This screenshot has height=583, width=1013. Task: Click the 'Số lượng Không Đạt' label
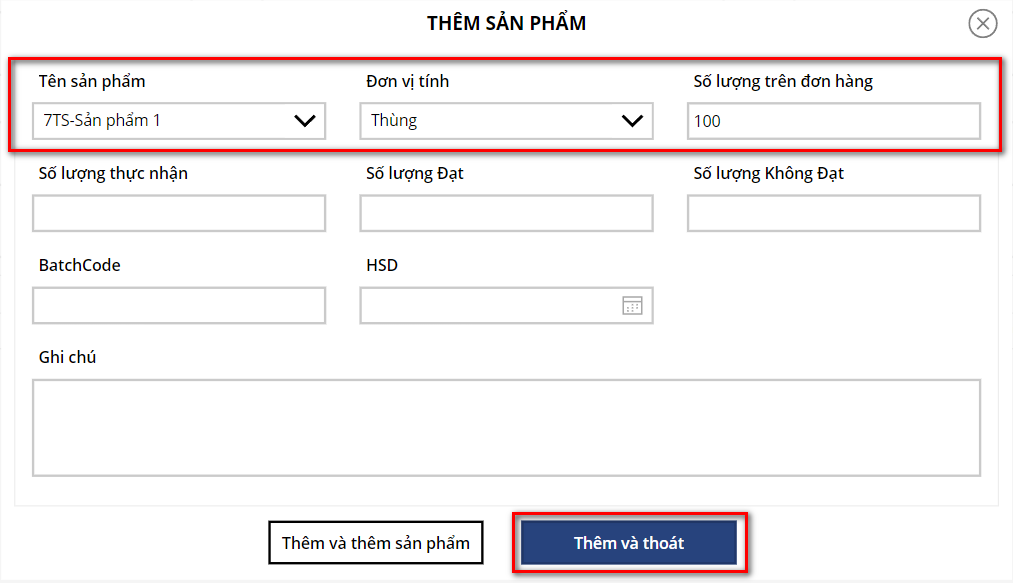768,174
